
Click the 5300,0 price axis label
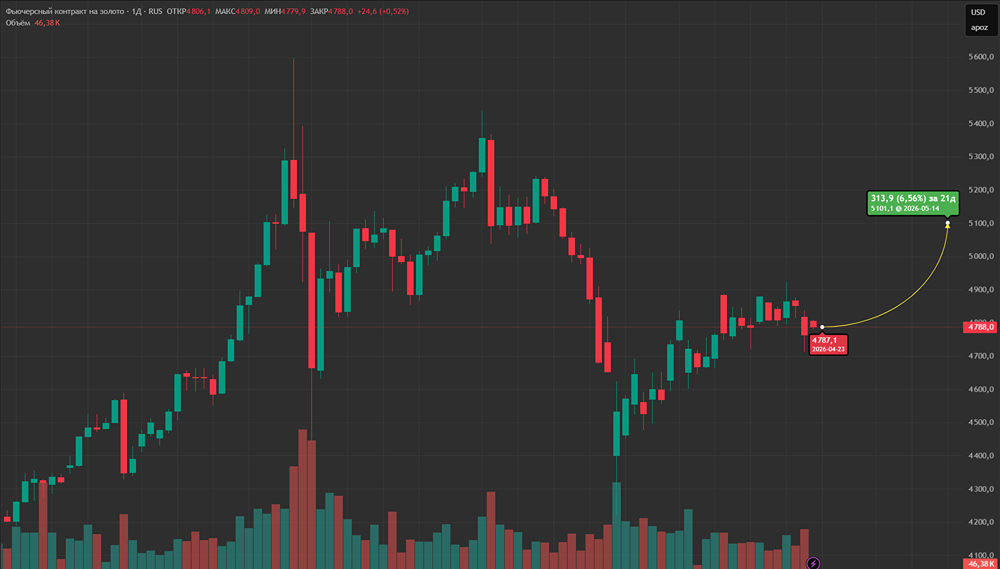point(981,156)
